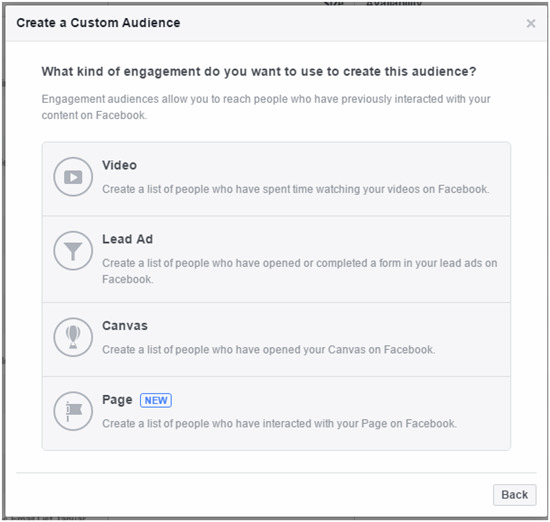Screen dimensions: 550x522
Task: Pick the Canvas title label
Action: click(125, 326)
